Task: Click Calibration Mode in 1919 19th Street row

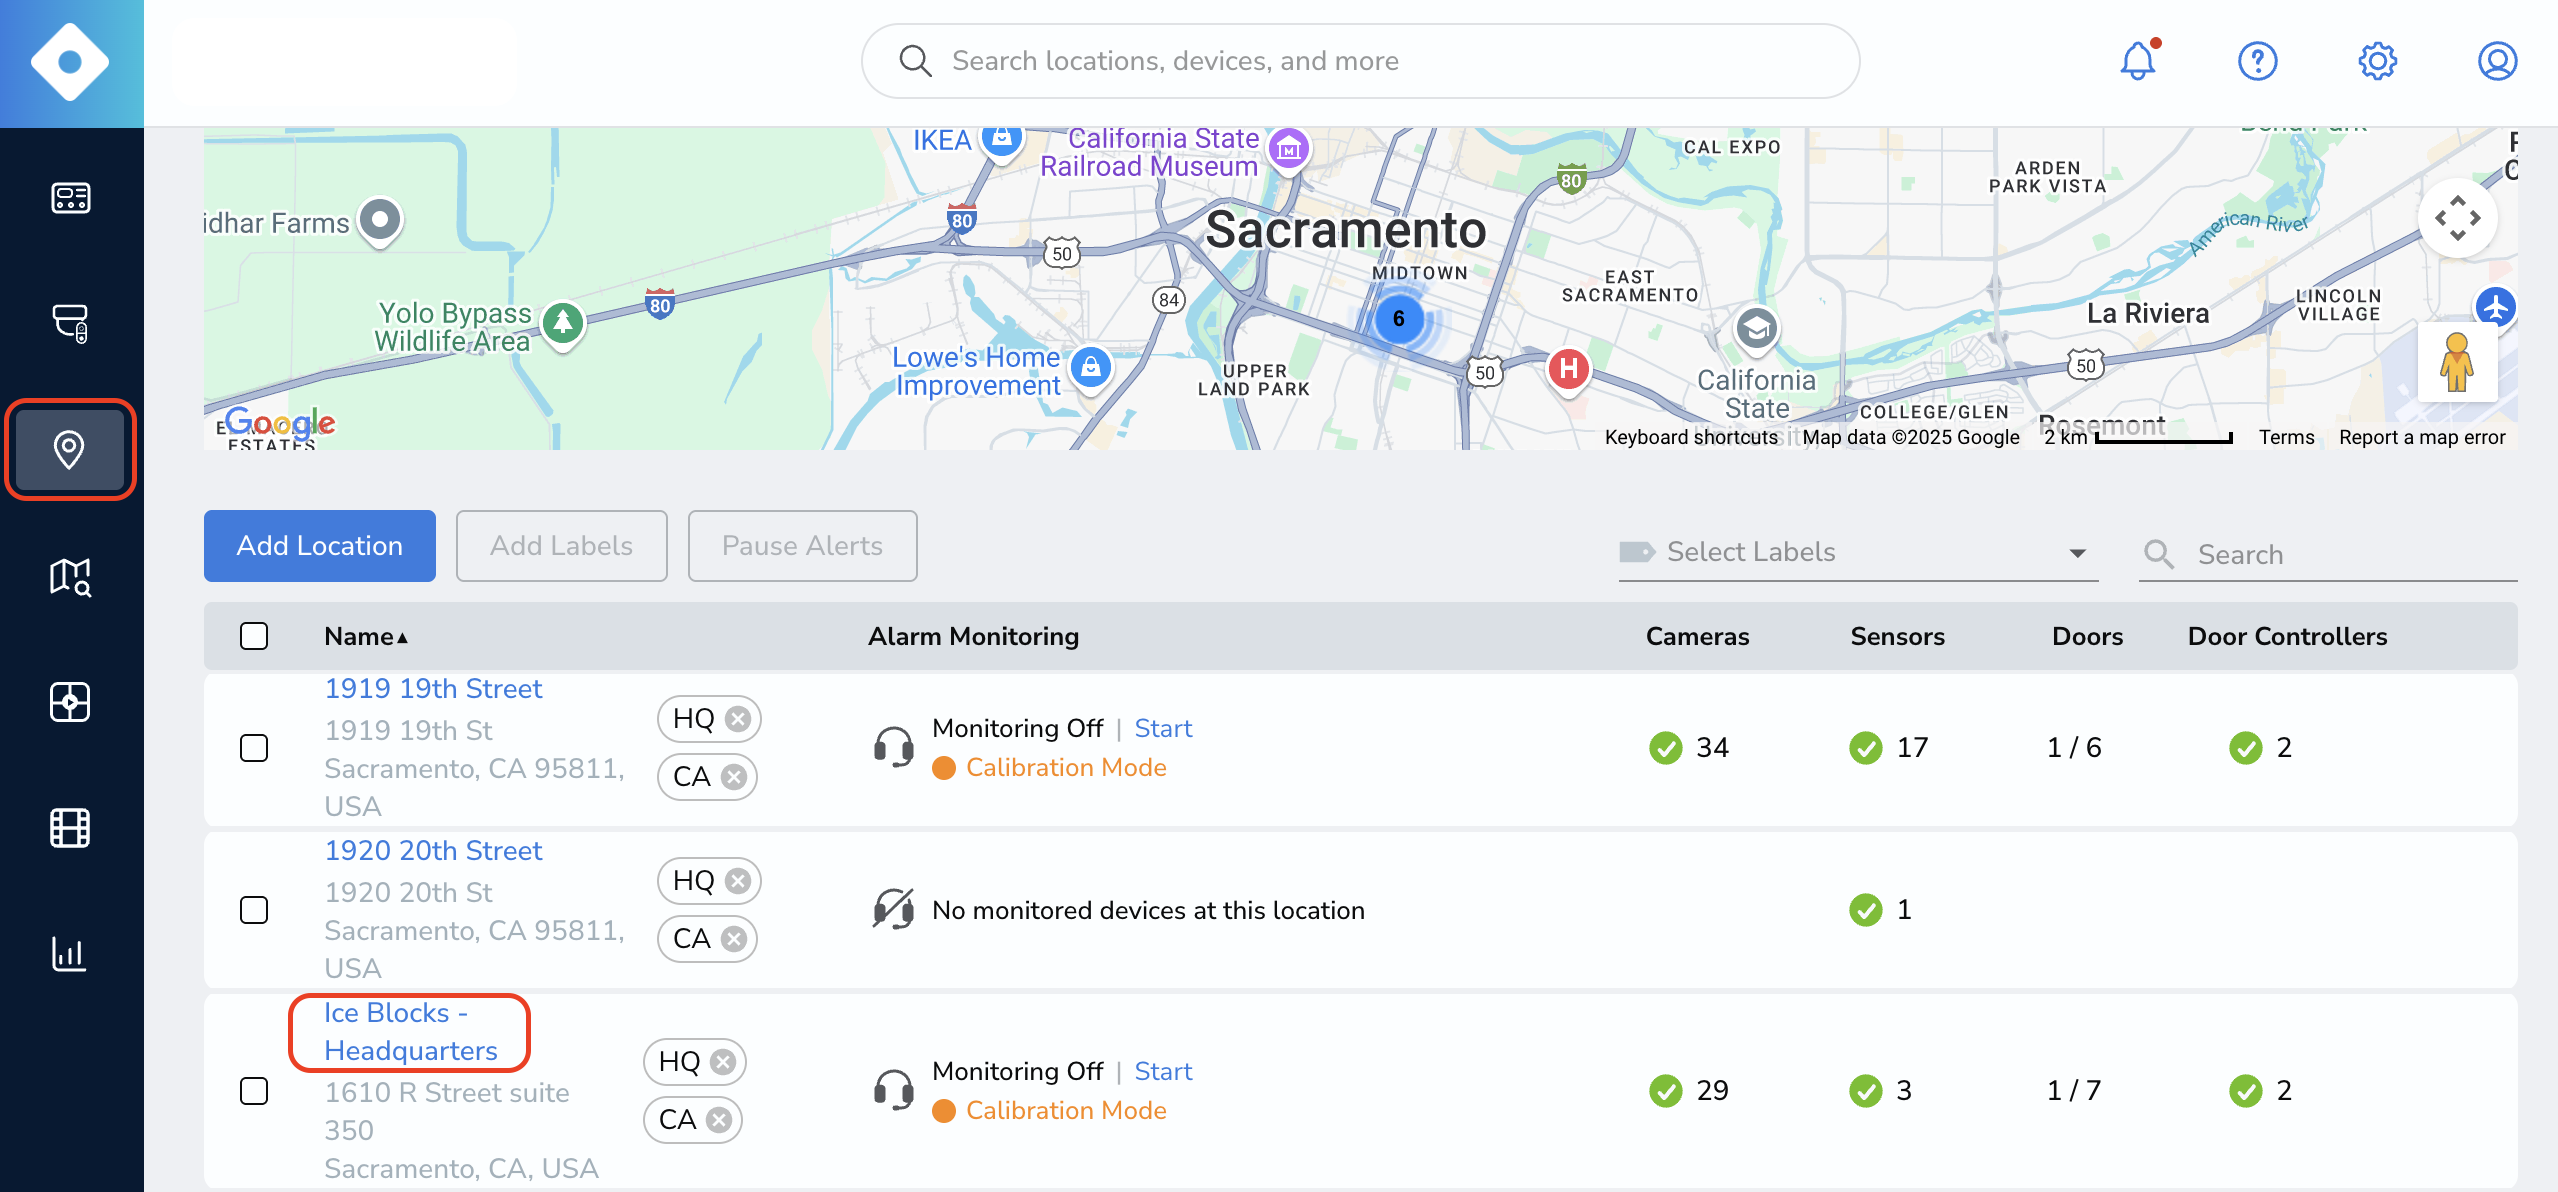Action: pos(1066,768)
